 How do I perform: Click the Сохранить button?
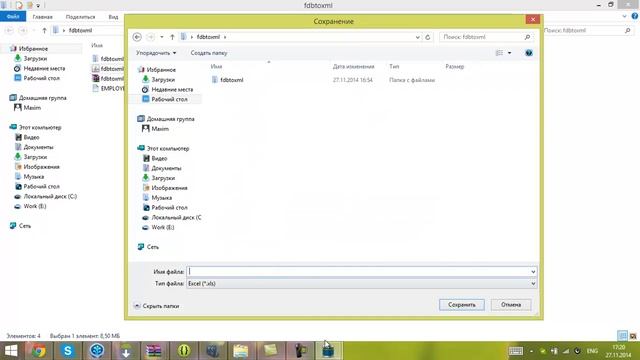pyautogui.click(x=462, y=305)
